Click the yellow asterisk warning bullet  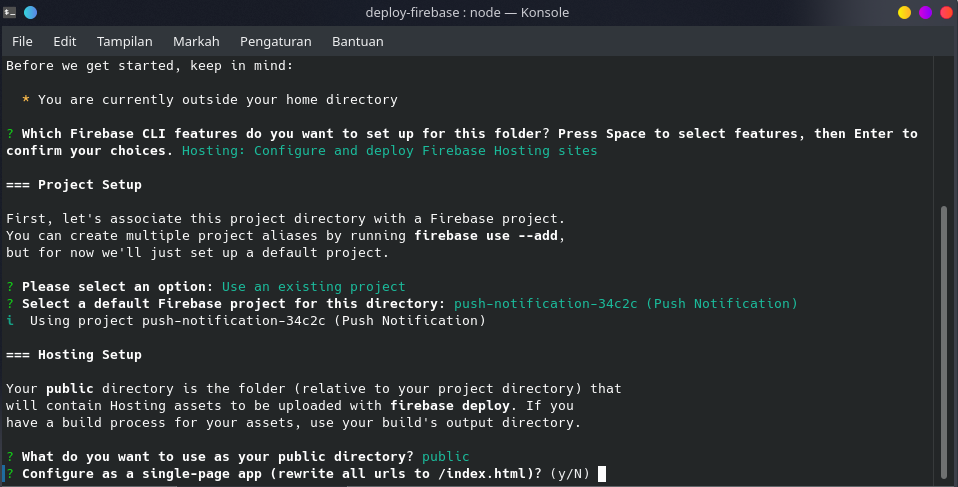click(26, 101)
